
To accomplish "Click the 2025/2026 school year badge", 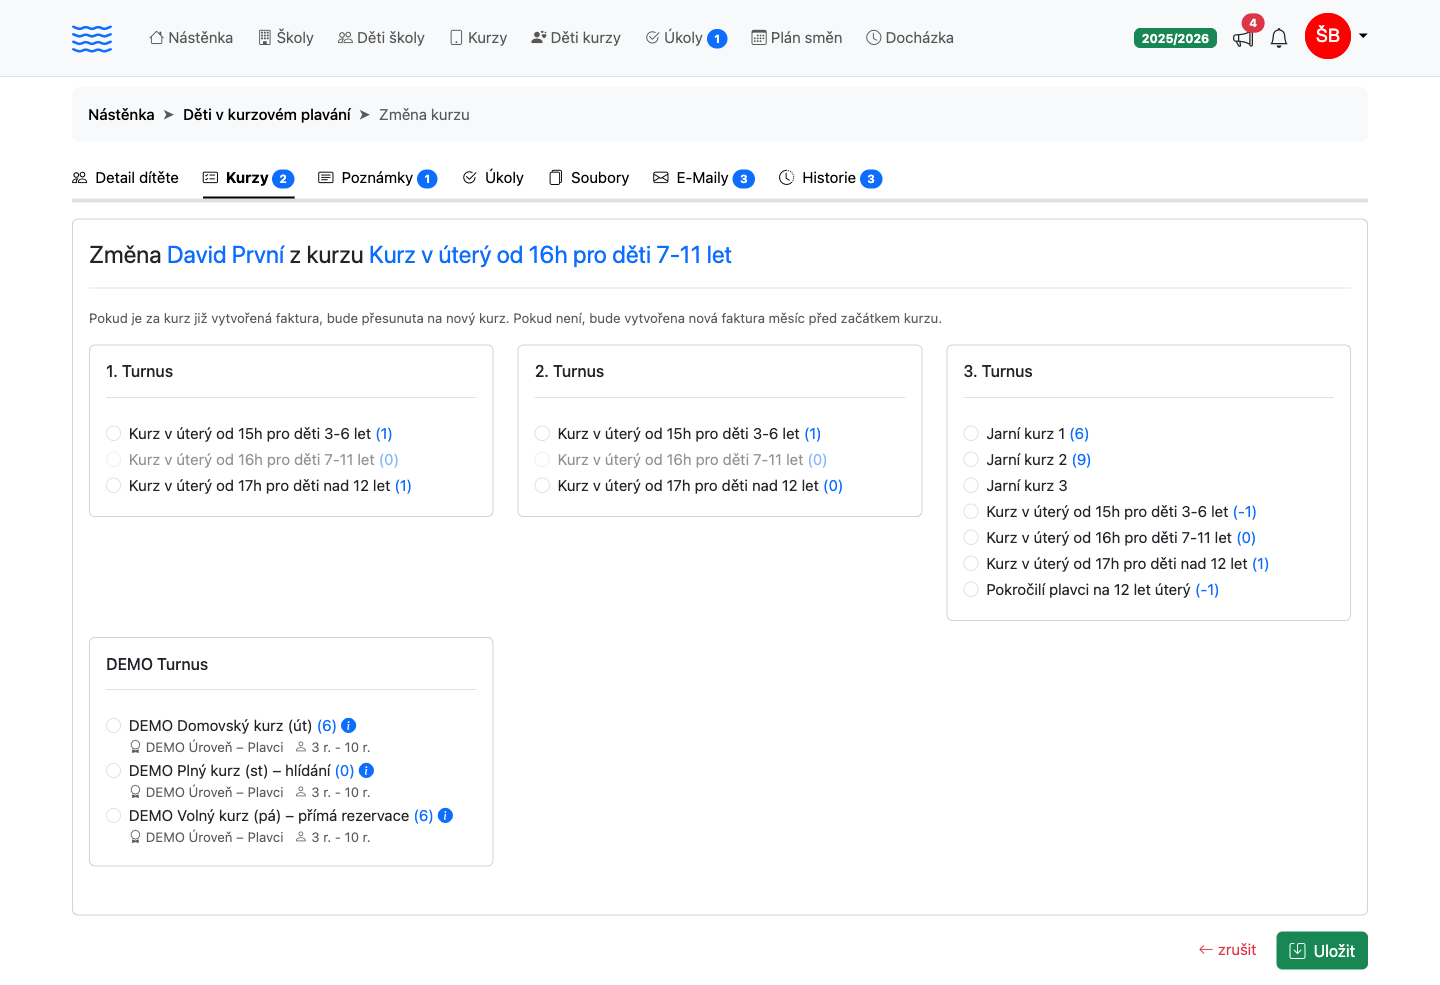I will (x=1175, y=38).
